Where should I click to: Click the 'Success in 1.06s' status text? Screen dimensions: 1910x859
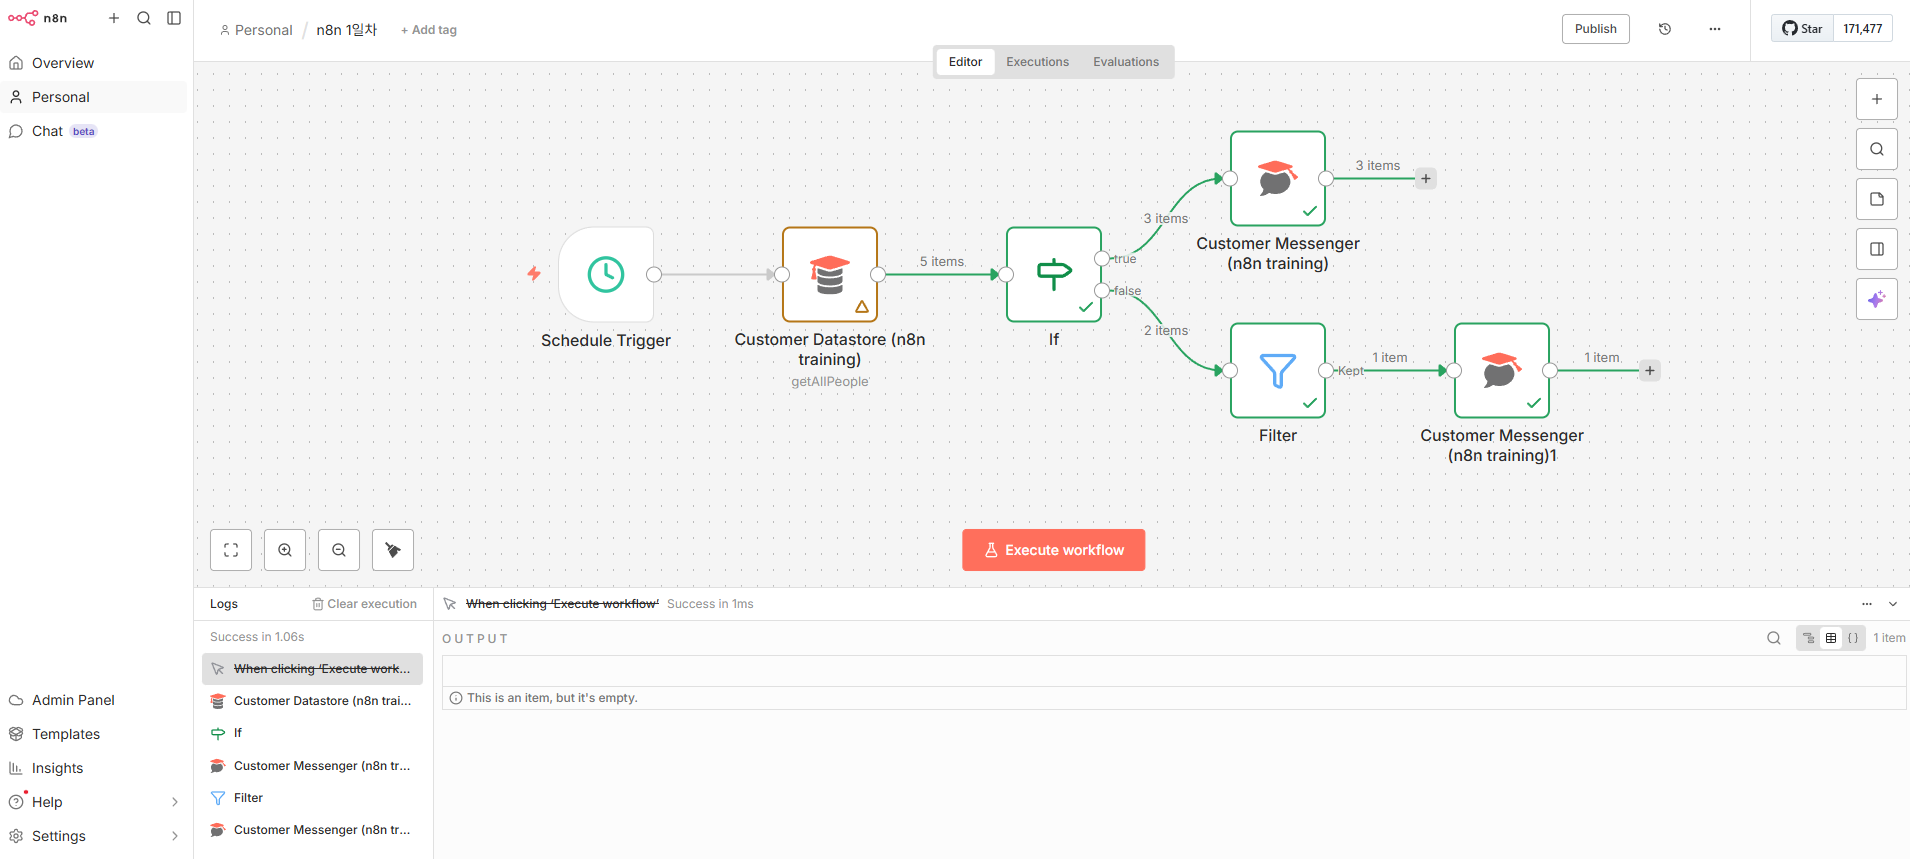[x=257, y=637]
